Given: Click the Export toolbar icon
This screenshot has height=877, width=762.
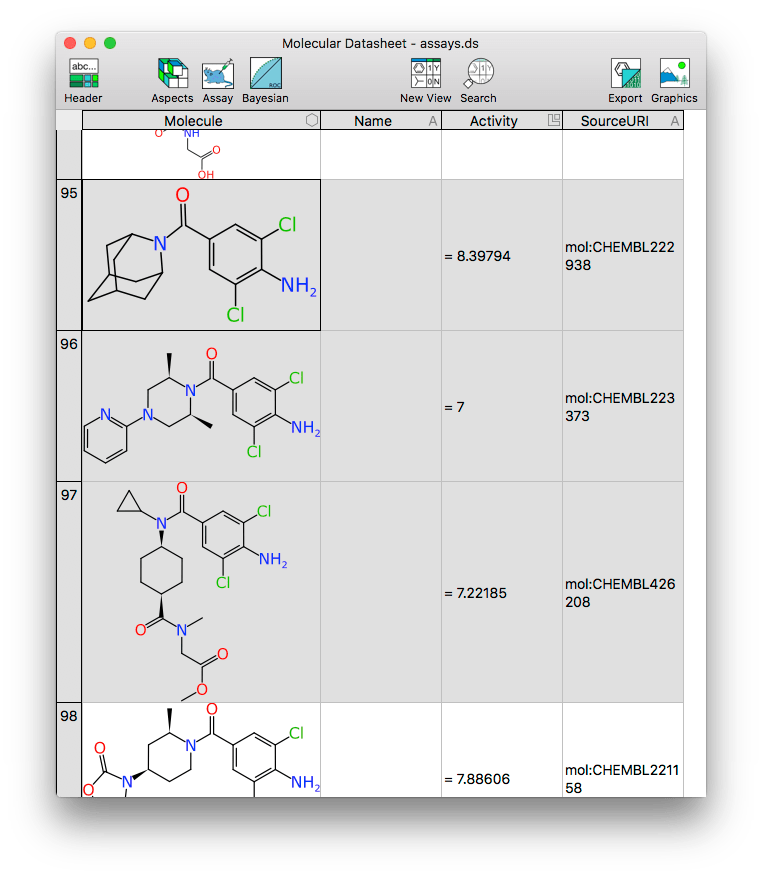Looking at the screenshot, I should [x=625, y=74].
